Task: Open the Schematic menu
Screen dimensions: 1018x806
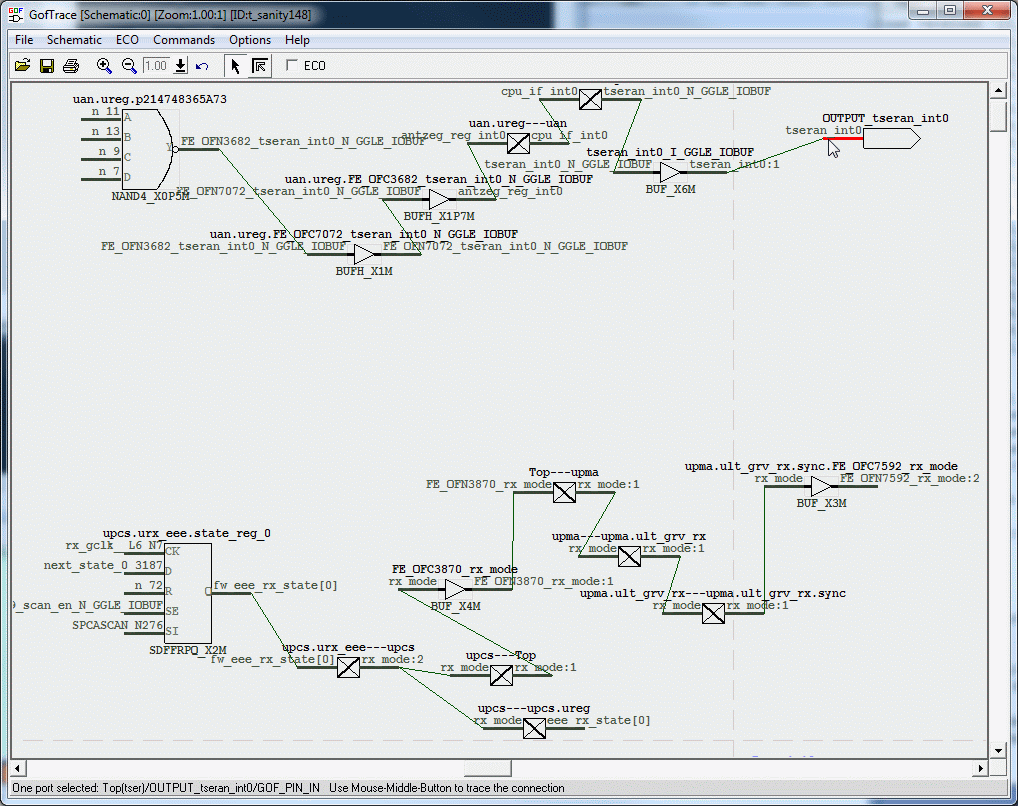Action: 74,40
